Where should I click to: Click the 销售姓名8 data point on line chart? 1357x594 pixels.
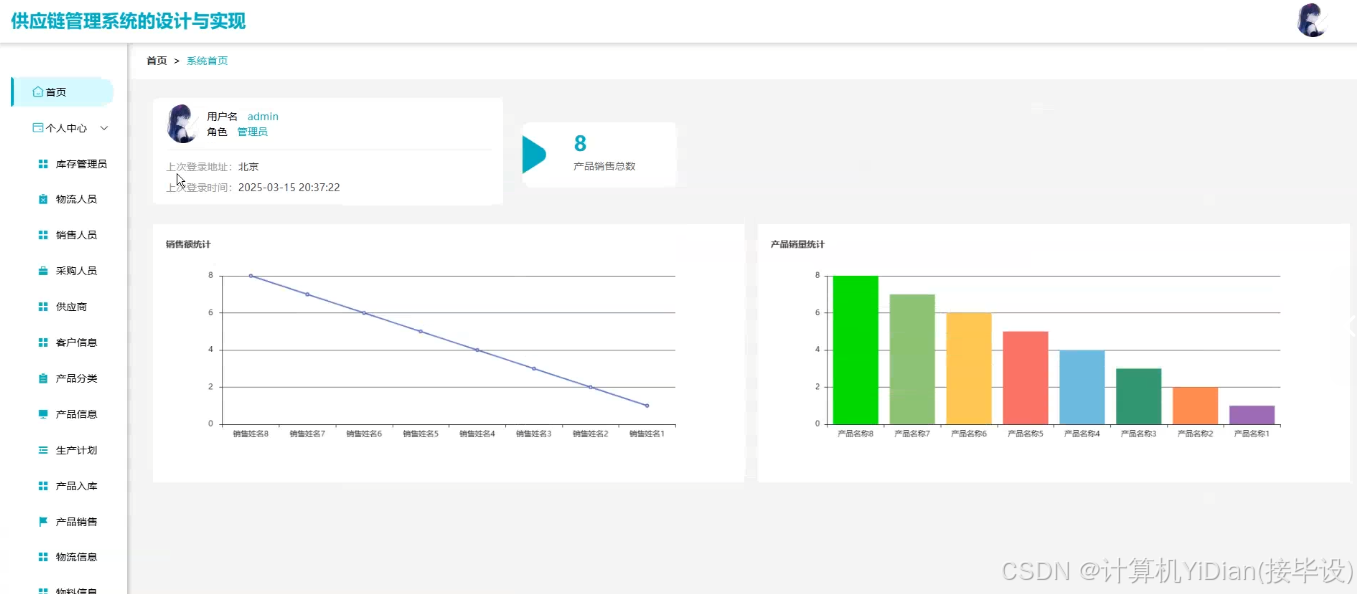pyautogui.click(x=250, y=276)
